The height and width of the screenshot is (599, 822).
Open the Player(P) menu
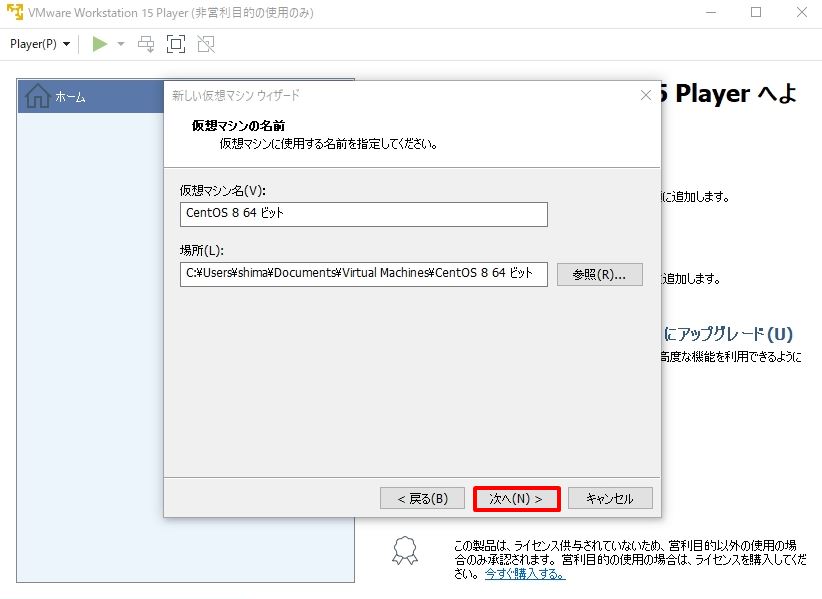40,44
